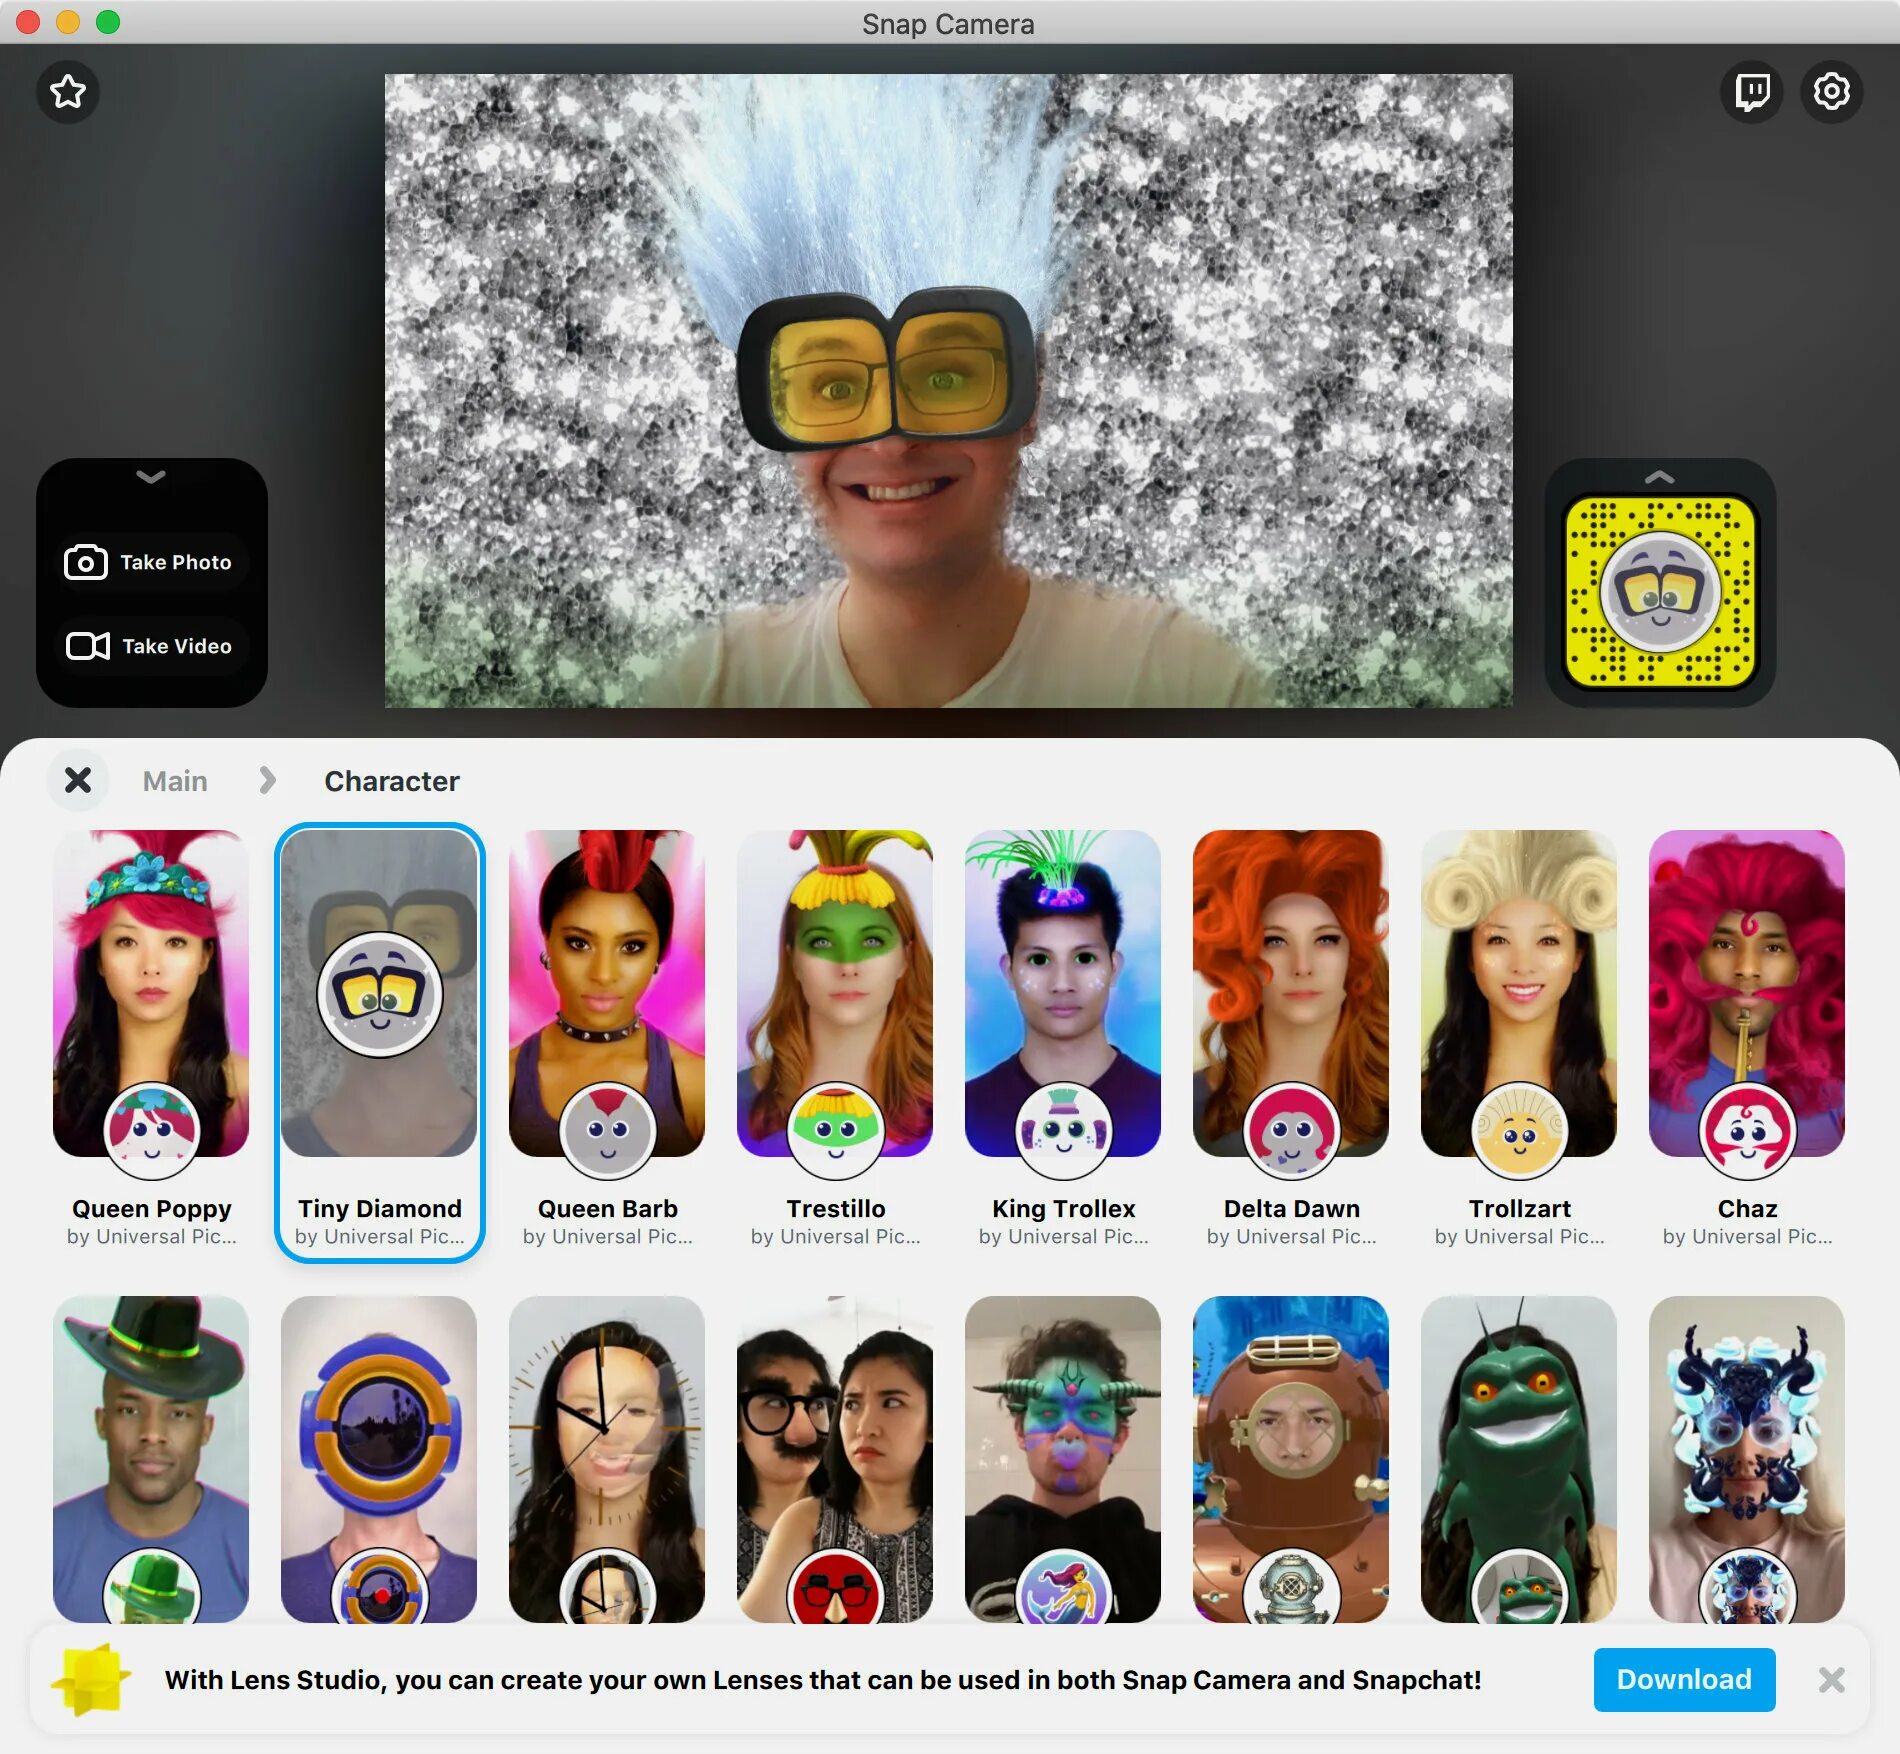Click Queen Barb's round lens icon

608,1131
